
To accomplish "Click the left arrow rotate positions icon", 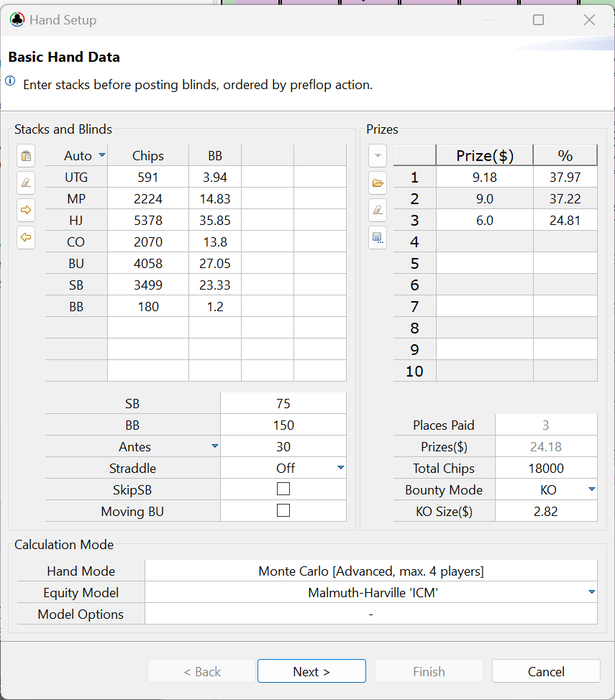I will coord(26,237).
